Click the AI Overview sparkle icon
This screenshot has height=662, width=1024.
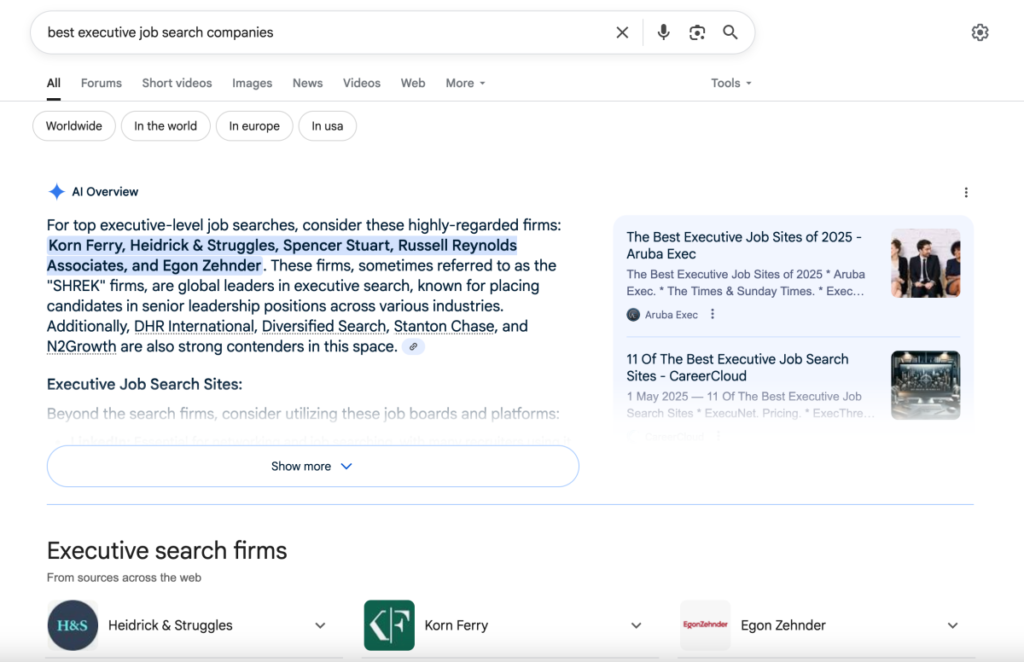57,191
